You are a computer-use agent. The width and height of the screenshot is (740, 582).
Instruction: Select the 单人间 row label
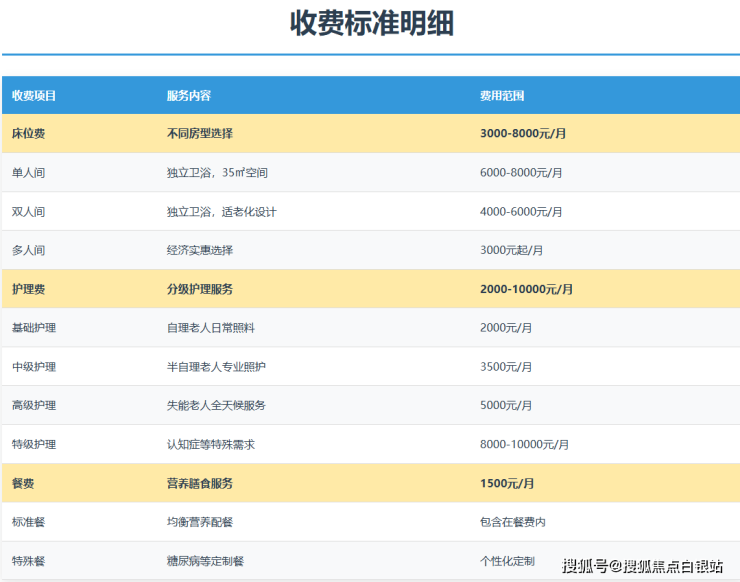pyautogui.click(x=28, y=172)
